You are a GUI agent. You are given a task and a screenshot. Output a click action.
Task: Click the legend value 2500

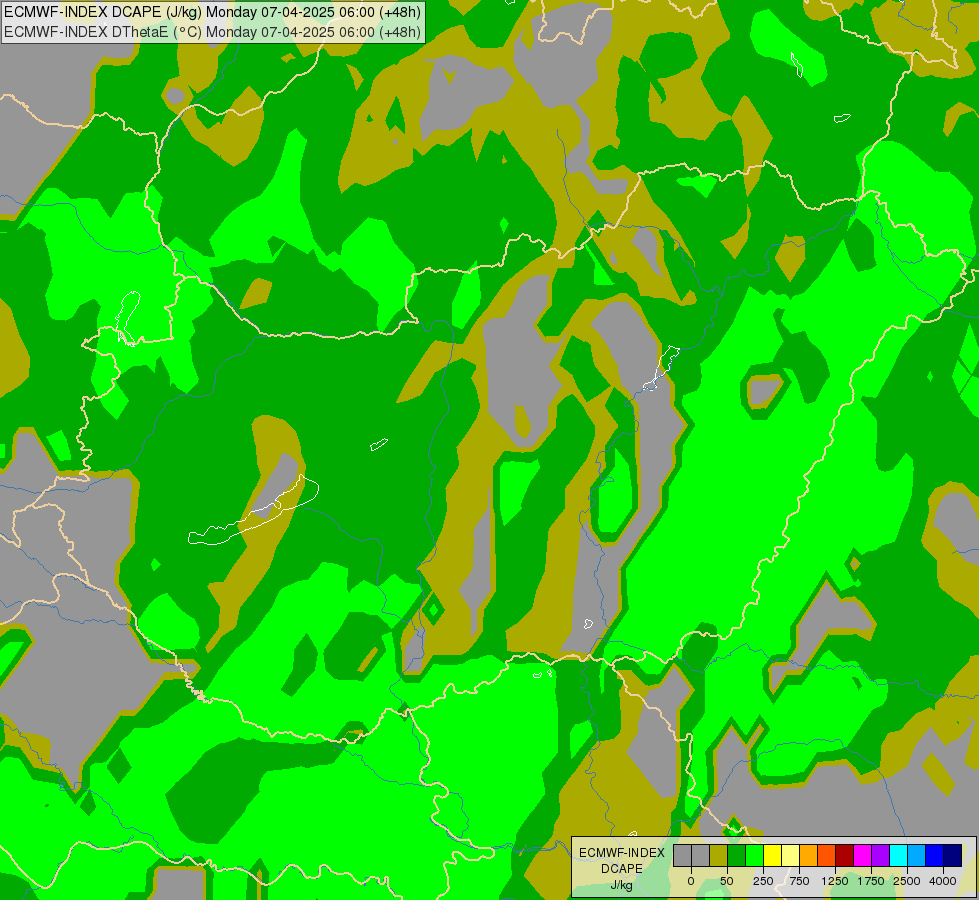click(x=907, y=881)
